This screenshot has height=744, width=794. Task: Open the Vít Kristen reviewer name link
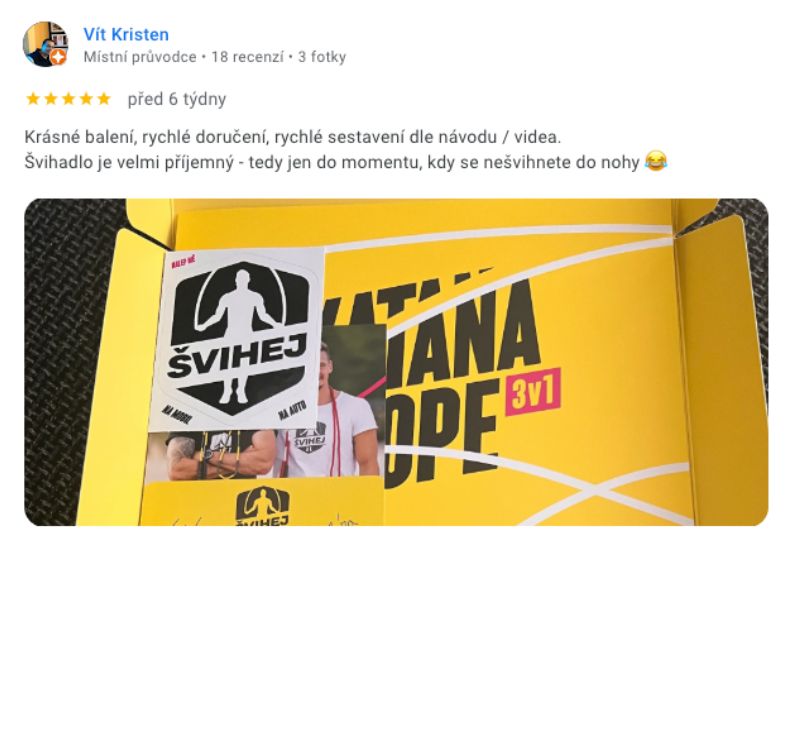click(x=126, y=34)
